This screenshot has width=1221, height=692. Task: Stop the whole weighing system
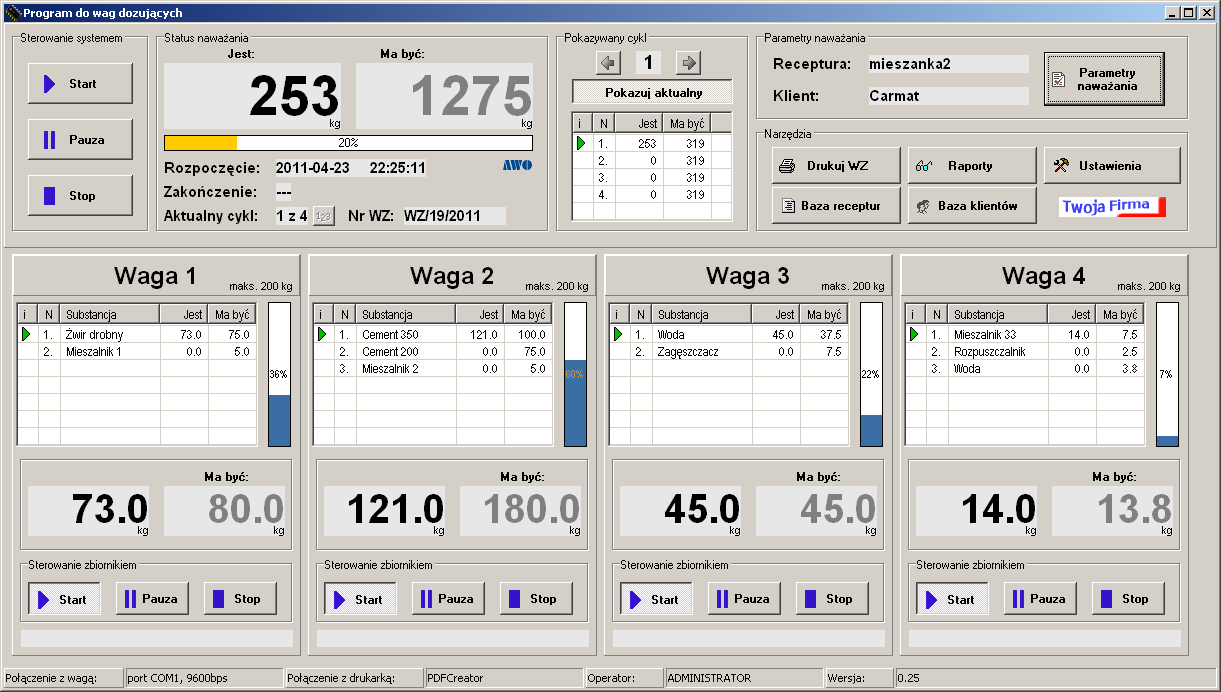[80, 196]
